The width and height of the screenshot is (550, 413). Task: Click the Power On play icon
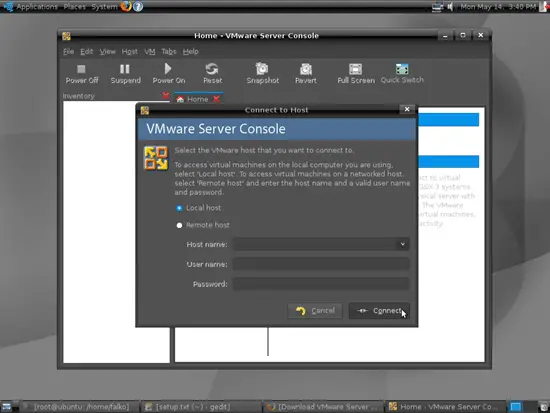point(168,68)
